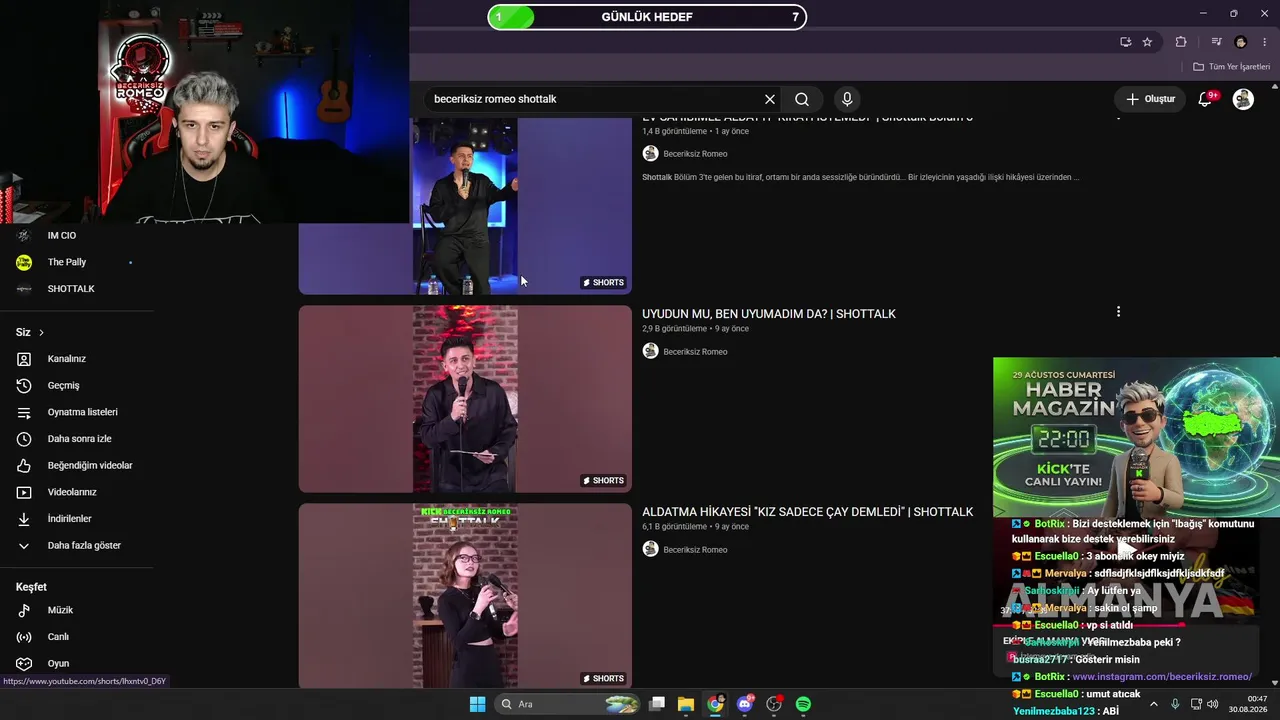Open Beceriksiz Romeo channel under 'ÇAY DEMLEDİ' video
This screenshot has height=720, width=1280.
click(695, 550)
